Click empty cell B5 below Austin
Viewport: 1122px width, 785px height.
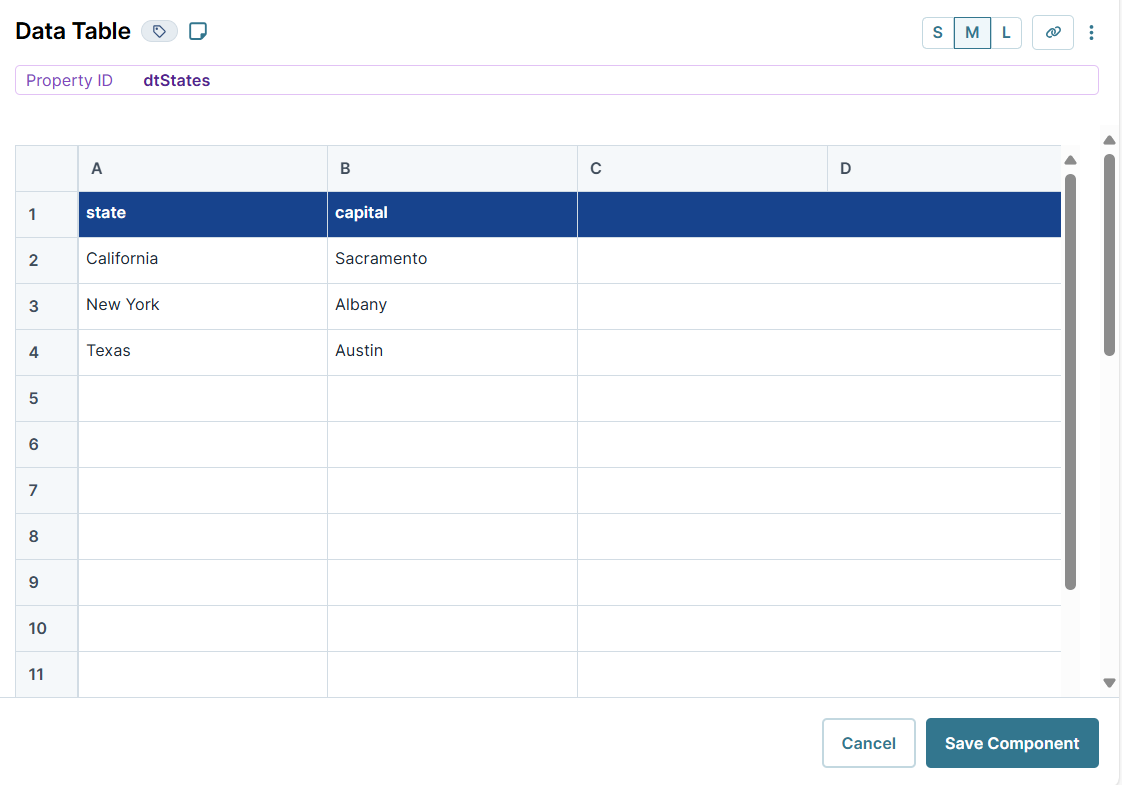[x=452, y=399]
